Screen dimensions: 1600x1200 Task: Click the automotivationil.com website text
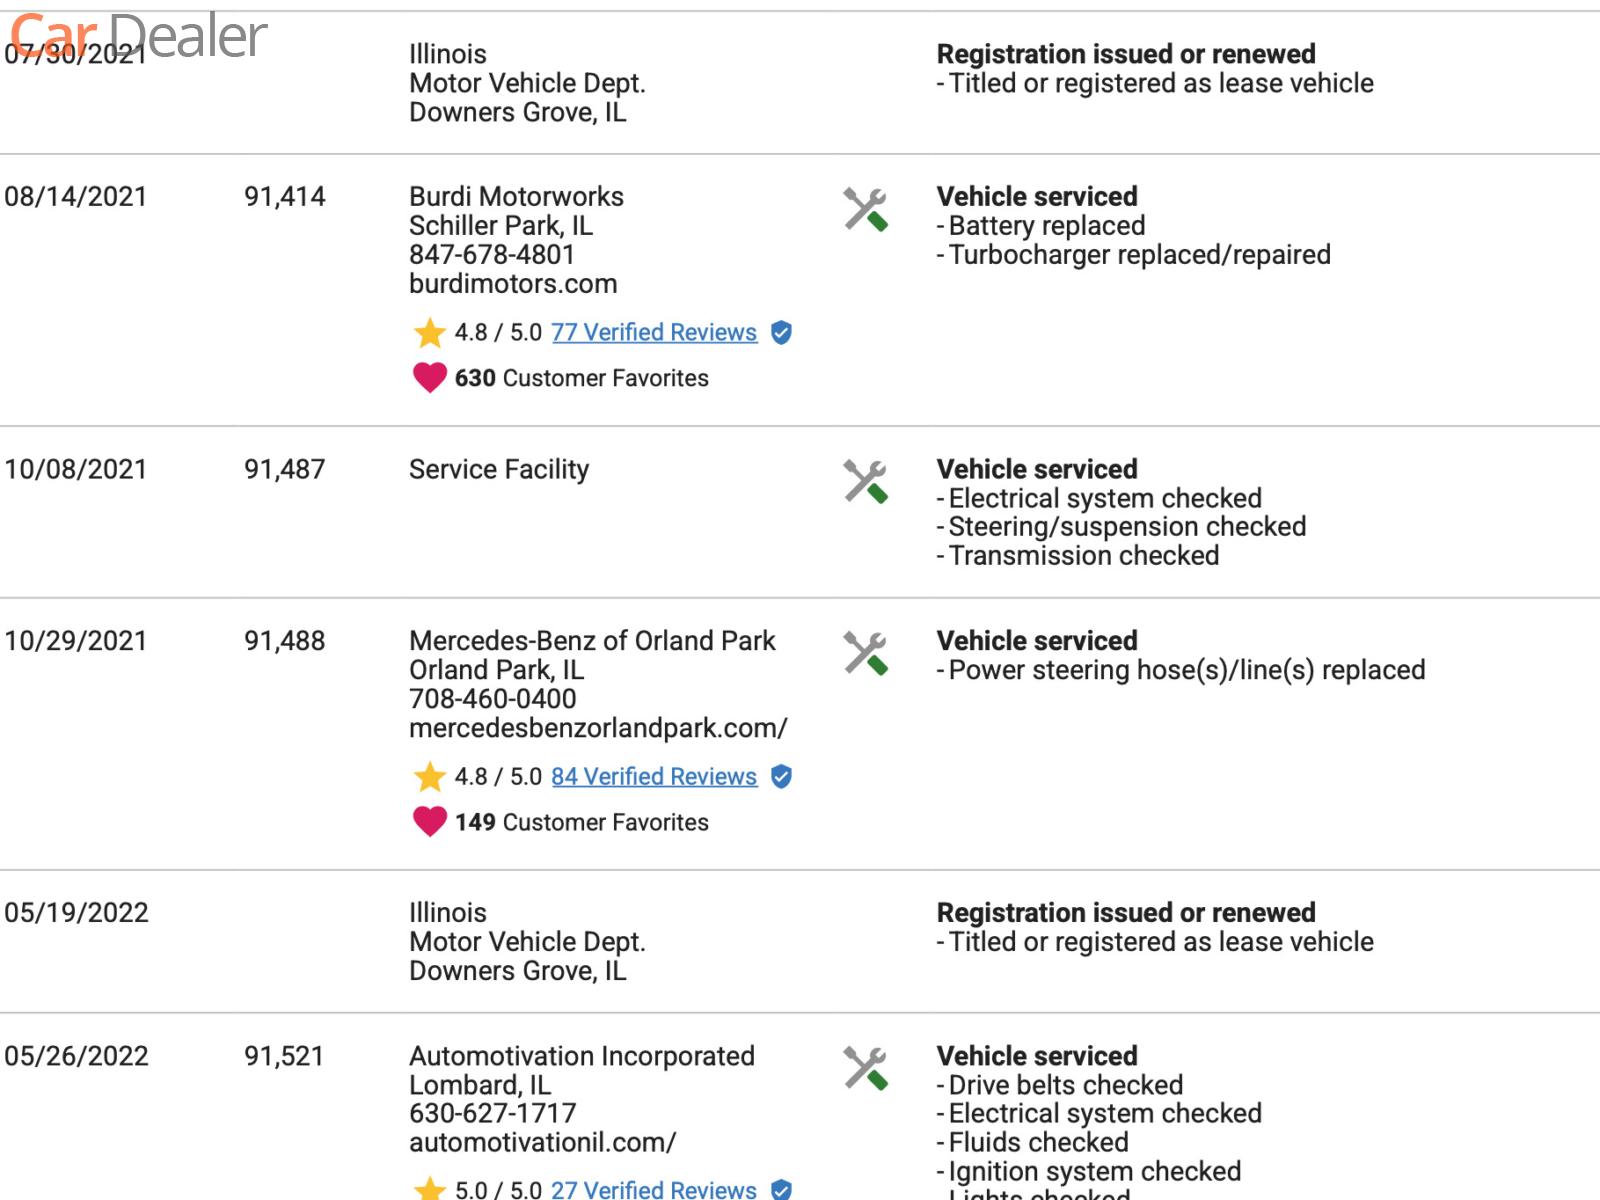point(542,1142)
